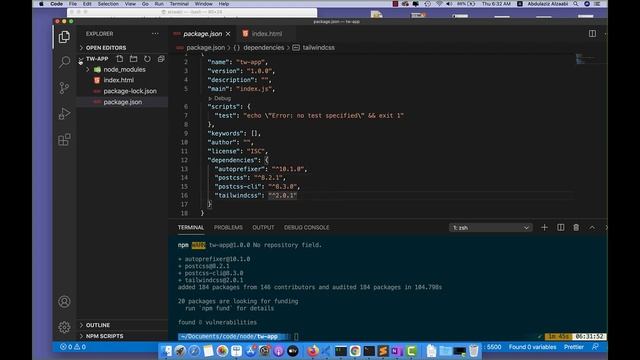Select package.json in Explorer tree

pyautogui.click(x=122, y=102)
